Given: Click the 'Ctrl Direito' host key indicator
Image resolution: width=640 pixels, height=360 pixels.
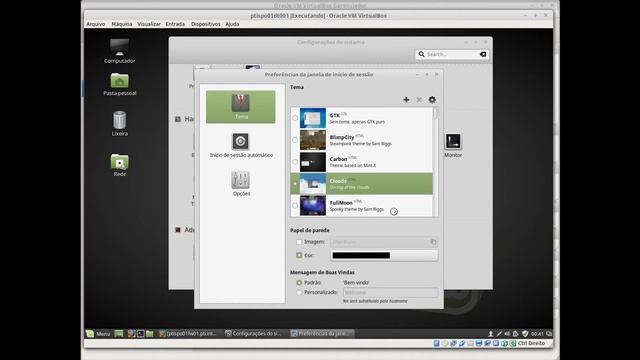Looking at the screenshot, I should coord(531,343).
